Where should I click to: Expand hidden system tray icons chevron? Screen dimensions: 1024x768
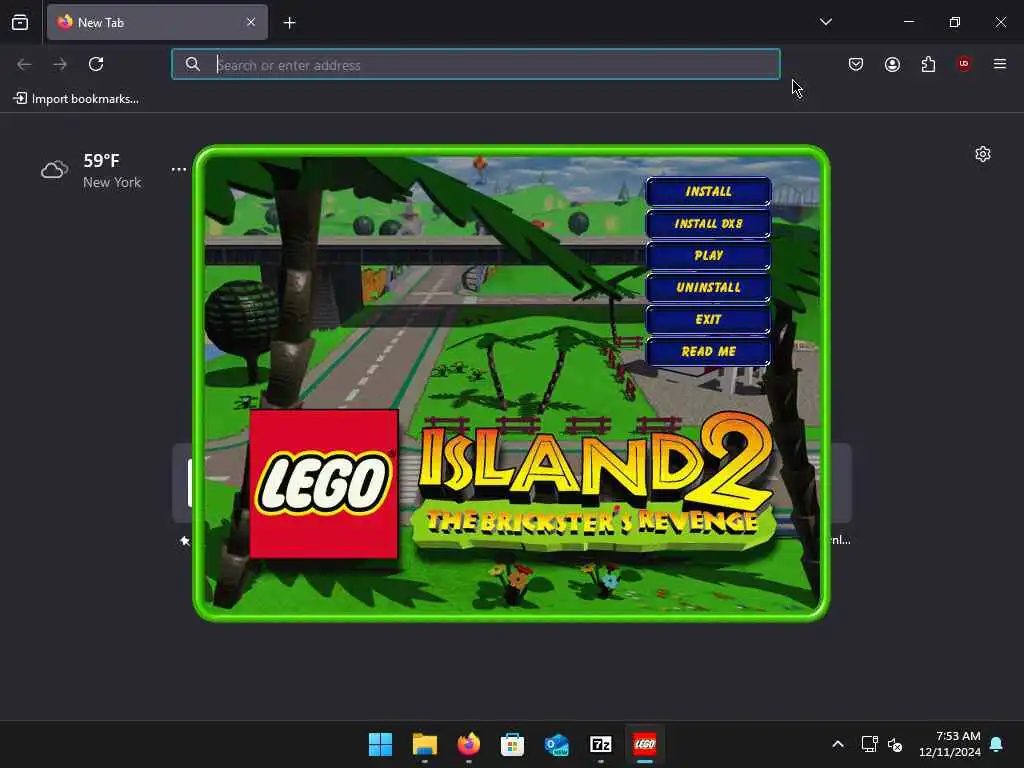(838, 744)
